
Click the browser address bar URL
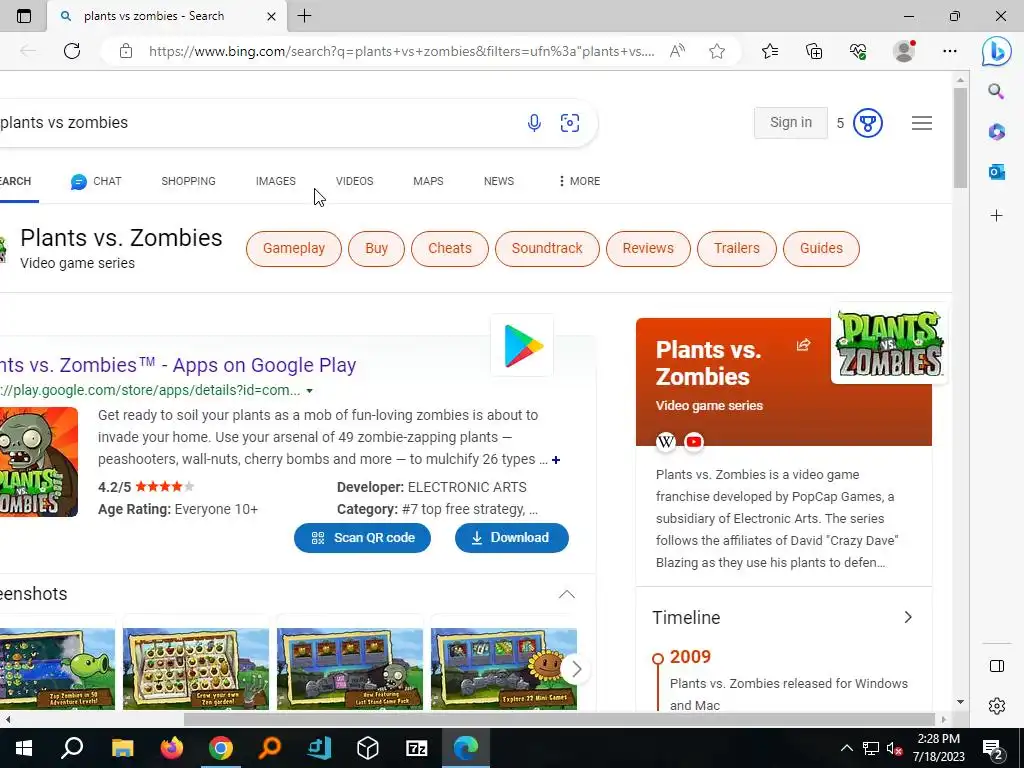point(401,51)
